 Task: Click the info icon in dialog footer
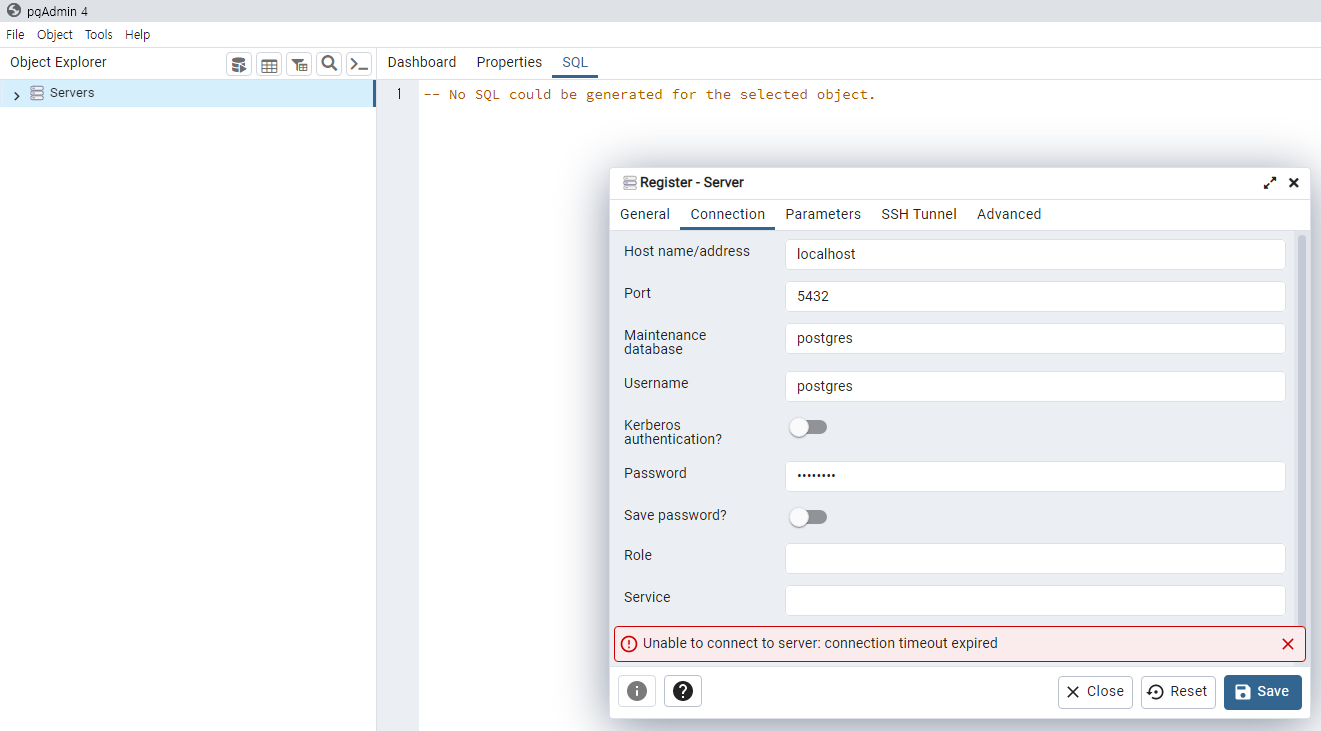tap(637, 691)
